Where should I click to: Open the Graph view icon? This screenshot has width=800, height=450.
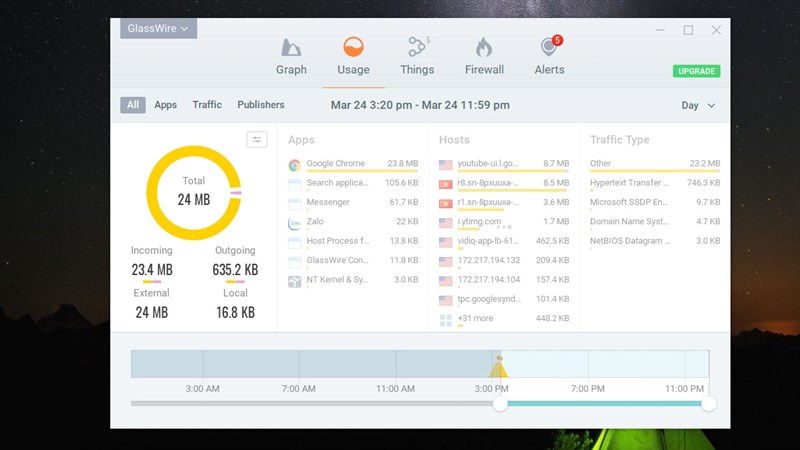point(291,47)
